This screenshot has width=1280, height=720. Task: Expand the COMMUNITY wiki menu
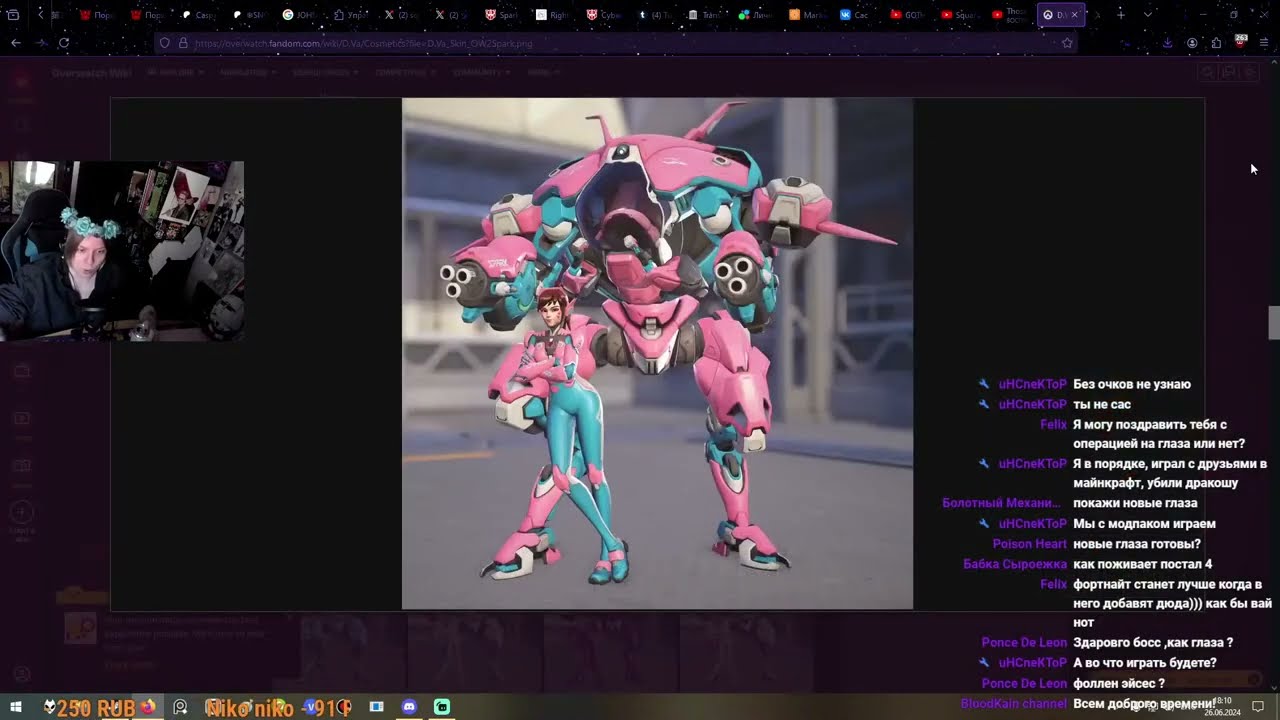click(481, 72)
